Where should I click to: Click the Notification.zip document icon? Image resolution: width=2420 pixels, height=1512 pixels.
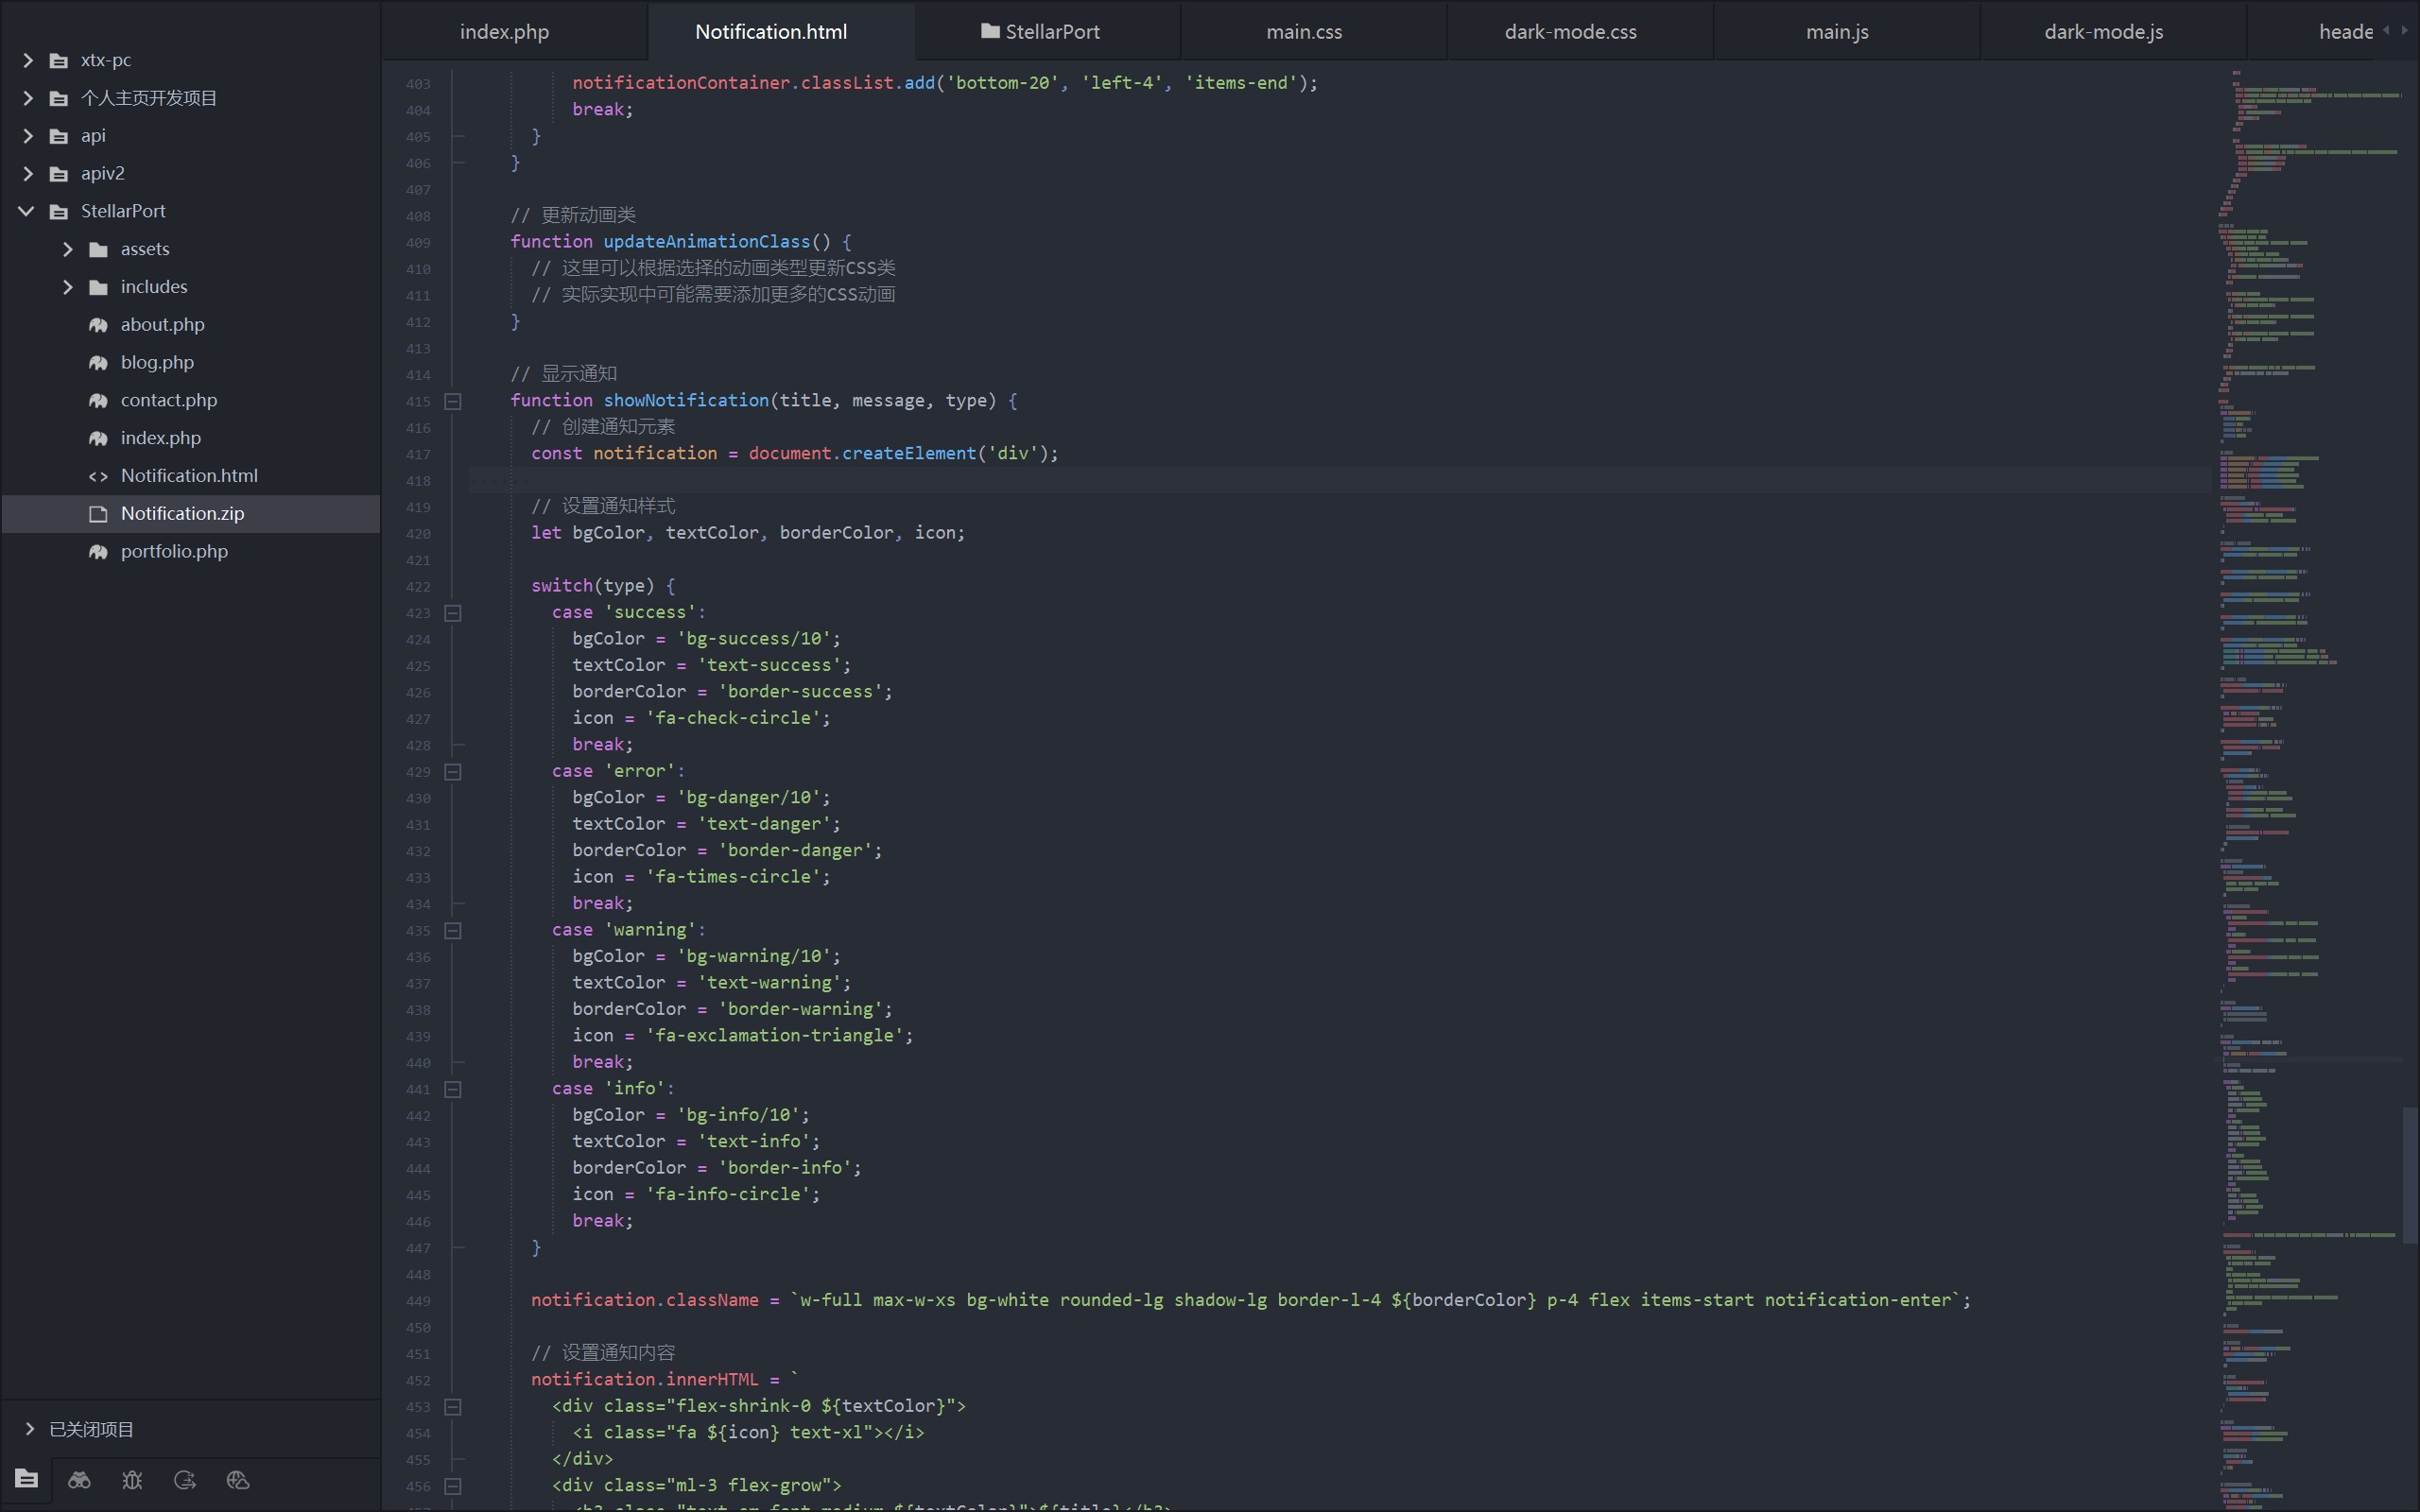[x=98, y=514]
